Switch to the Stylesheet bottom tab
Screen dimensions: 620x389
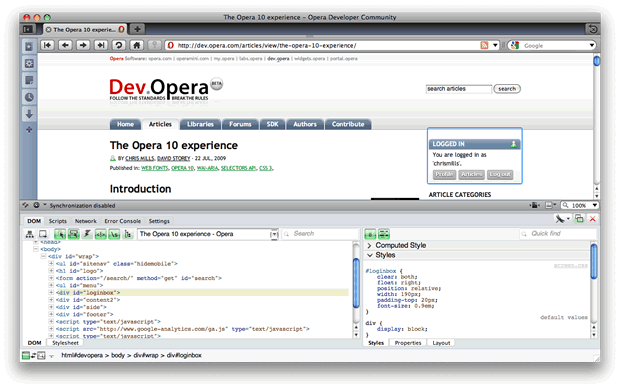[65, 343]
